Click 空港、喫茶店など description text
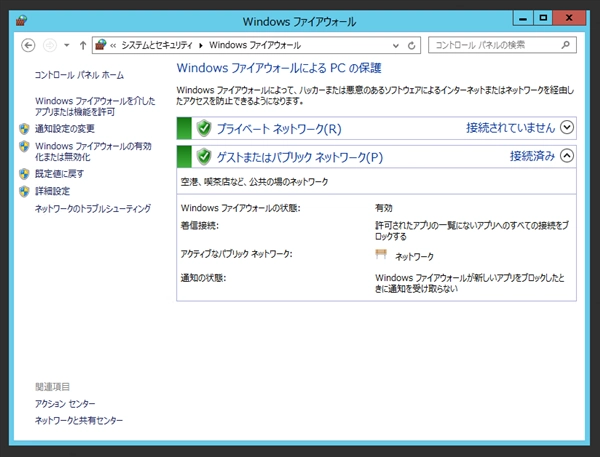Image resolution: width=600 pixels, height=457 pixels. (x=254, y=182)
